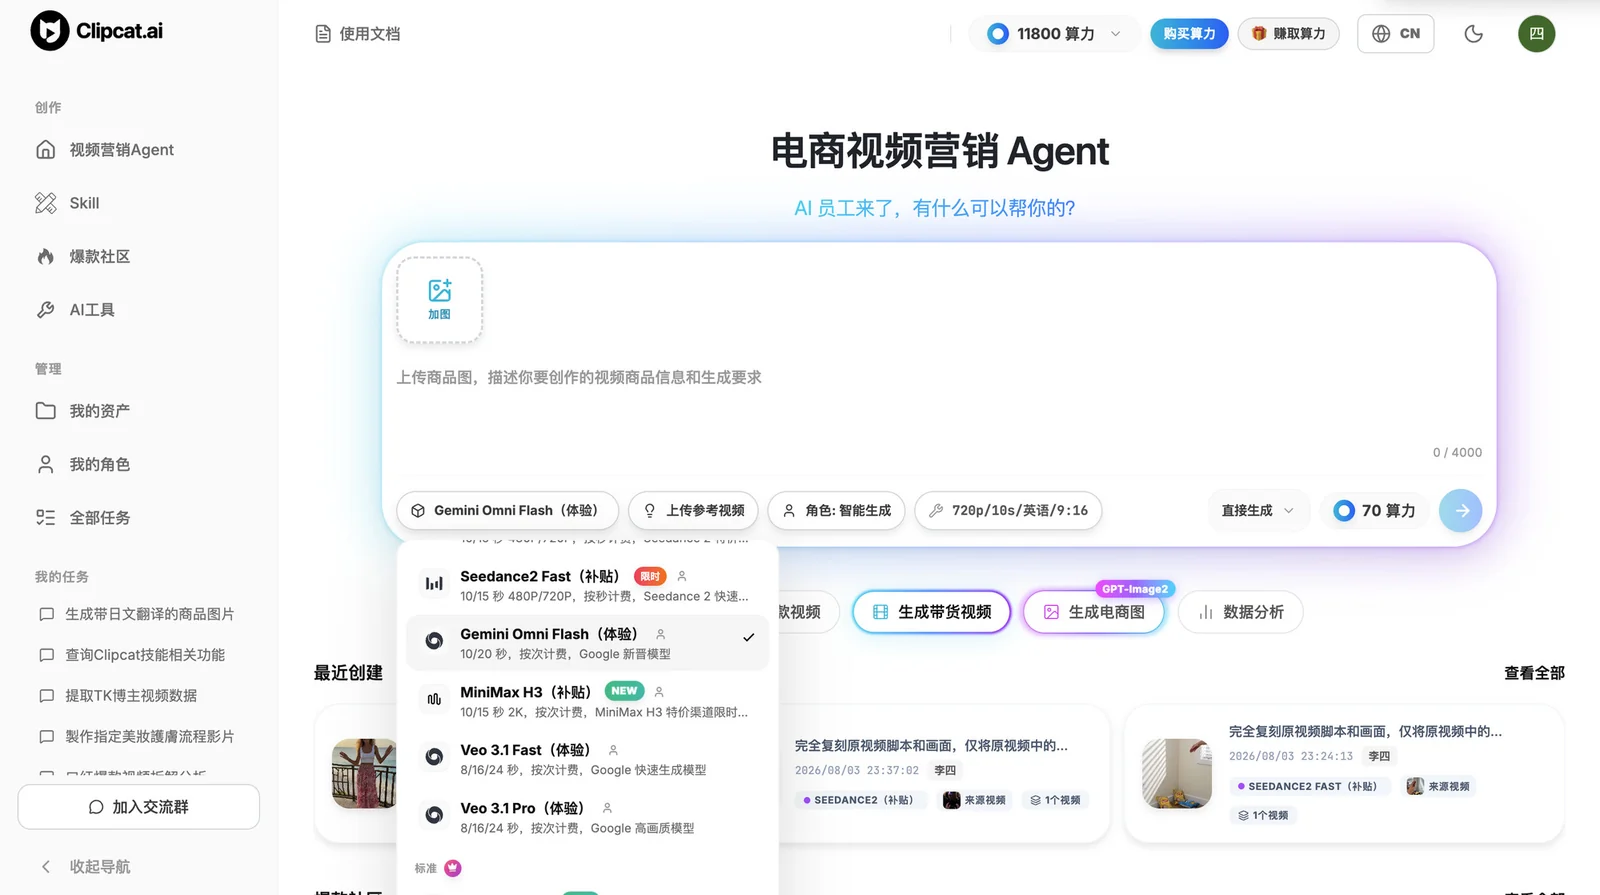This screenshot has height=895, width=1600.
Task: Open 720p/10s/英语/9:16 settings chip
Action: [x=1008, y=511]
